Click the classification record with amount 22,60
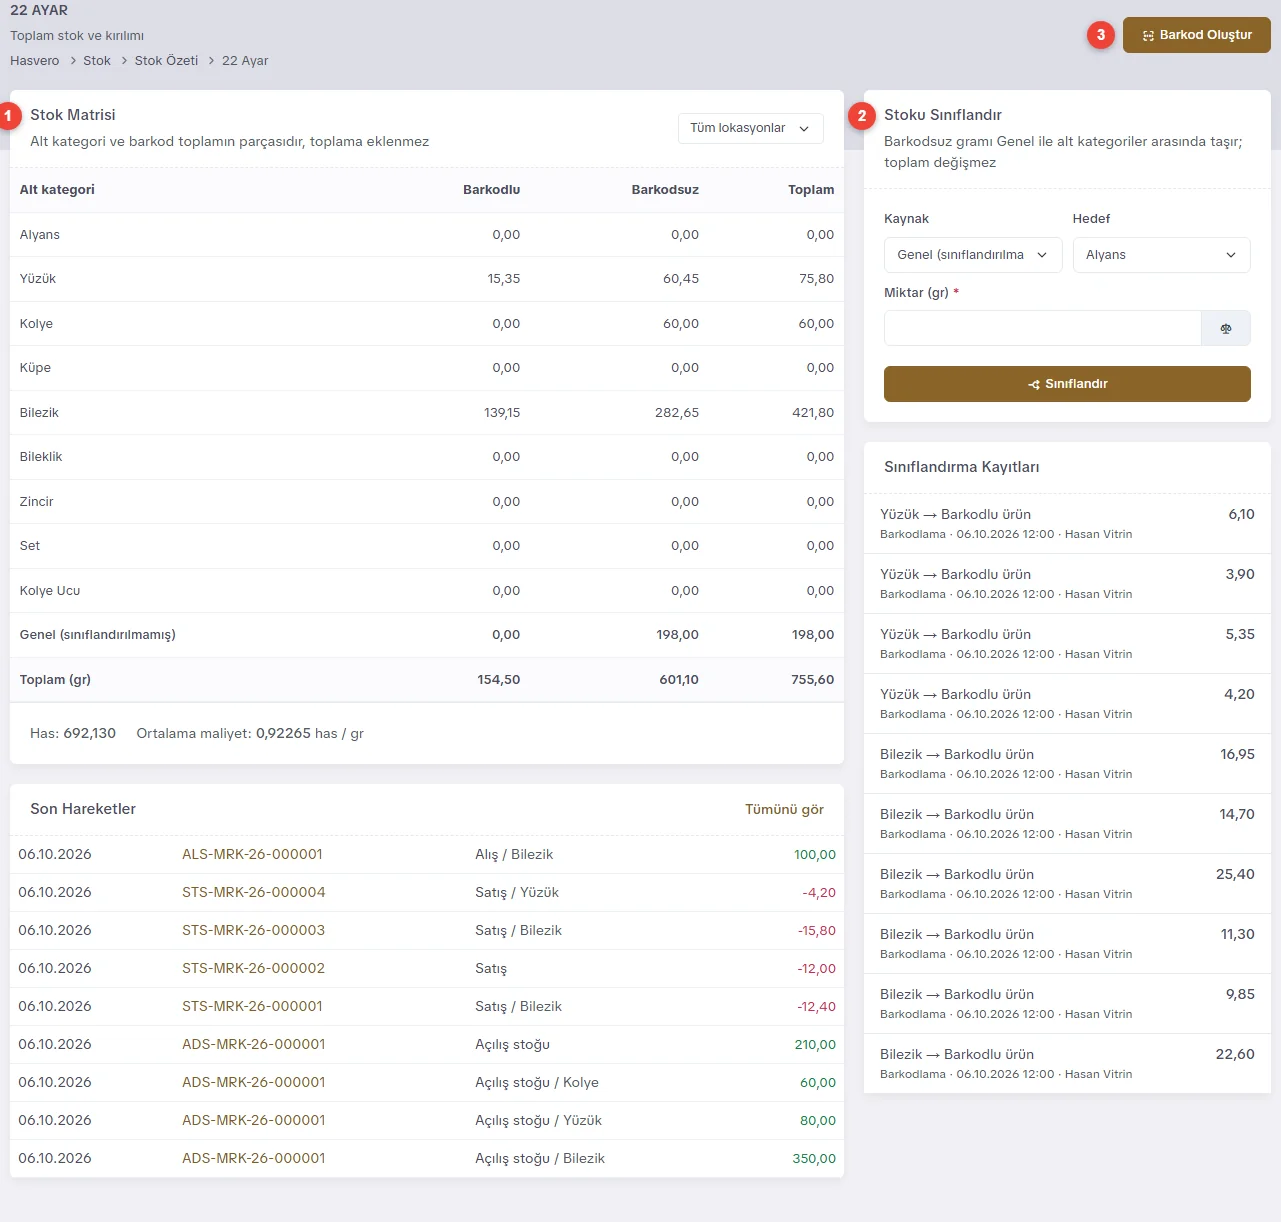Image resolution: width=1281 pixels, height=1222 pixels. coord(1067,1063)
